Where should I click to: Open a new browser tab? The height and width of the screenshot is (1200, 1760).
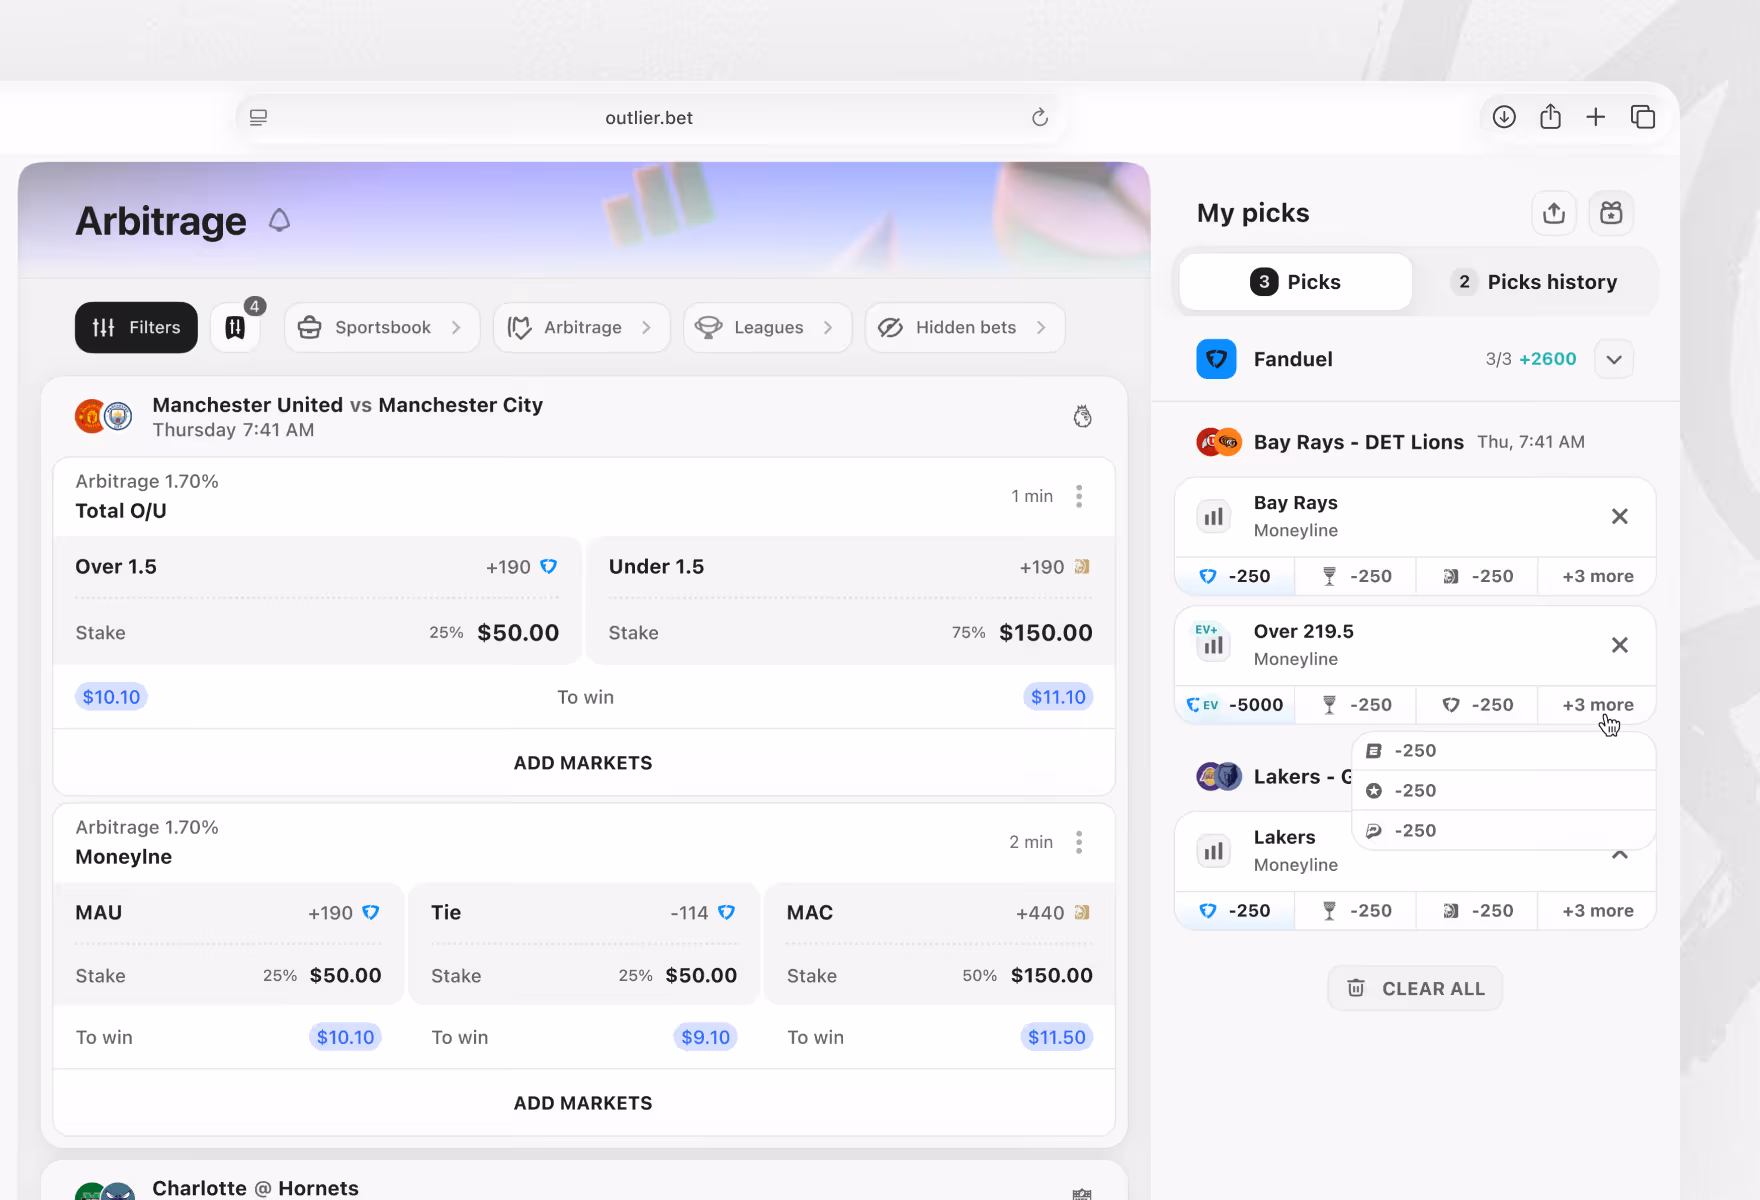click(1596, 117)
